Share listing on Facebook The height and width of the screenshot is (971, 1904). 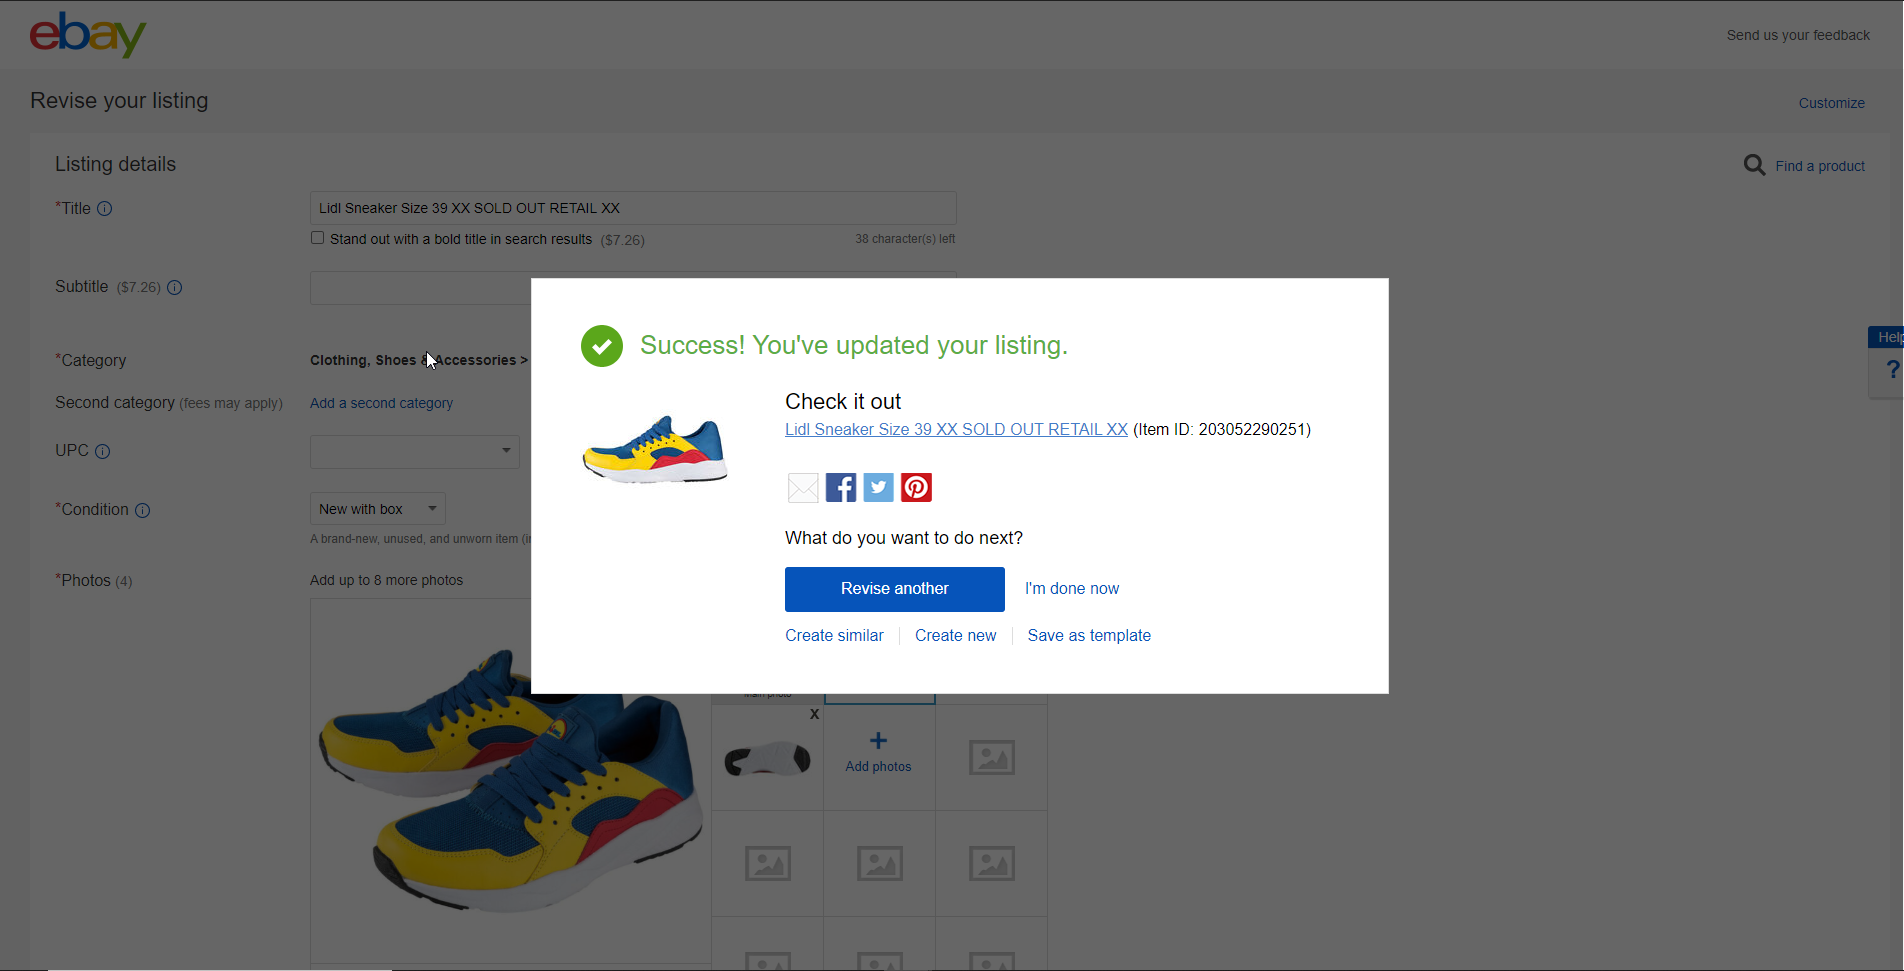(x=841, y=488)
